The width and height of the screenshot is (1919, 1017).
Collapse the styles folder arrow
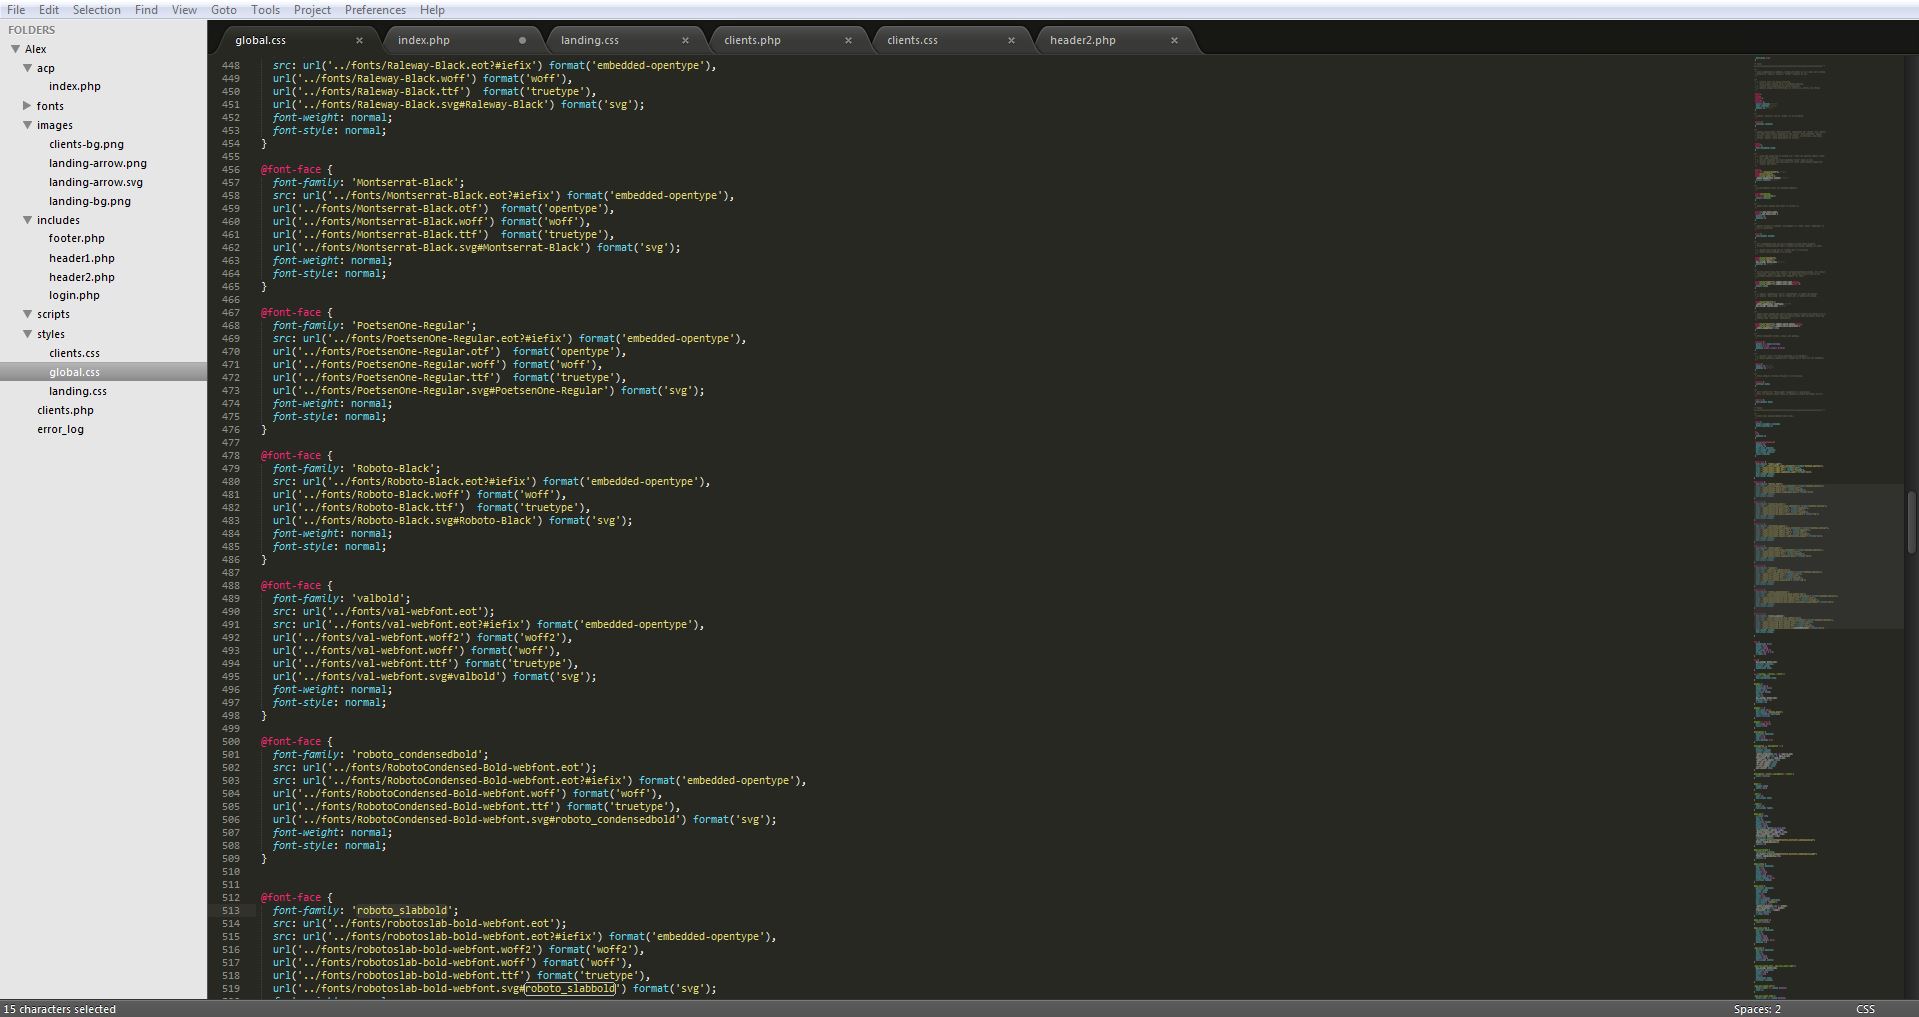28,334
